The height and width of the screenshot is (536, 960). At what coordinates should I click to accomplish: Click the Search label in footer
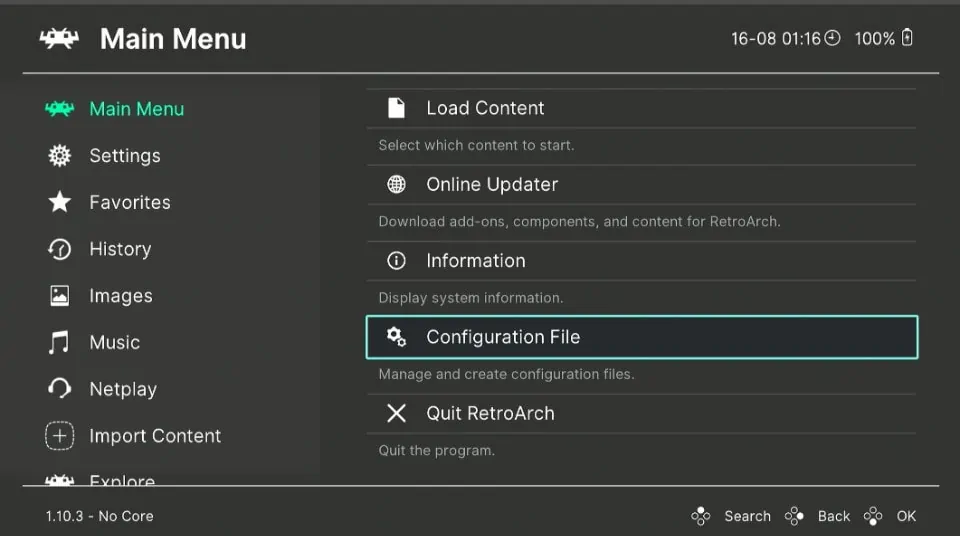[x=748, y=516]
